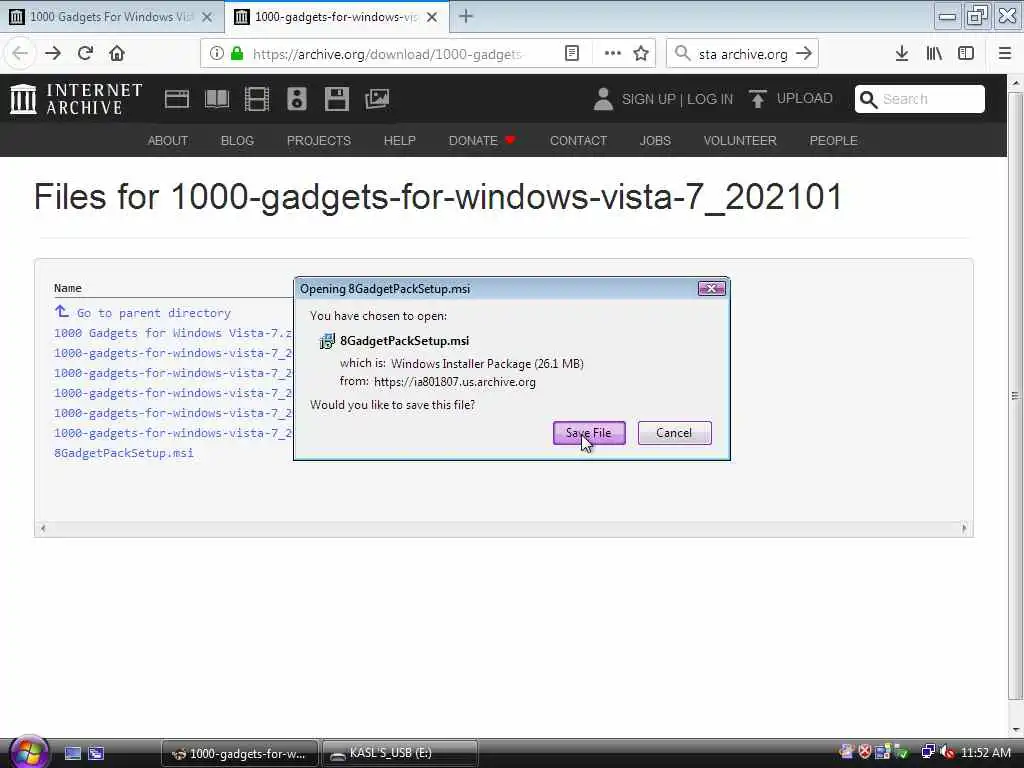Viewport: 1024px width, 768px height.
Task: Click the 11:52 AM system clock
Action: click(x=985, y=752)
